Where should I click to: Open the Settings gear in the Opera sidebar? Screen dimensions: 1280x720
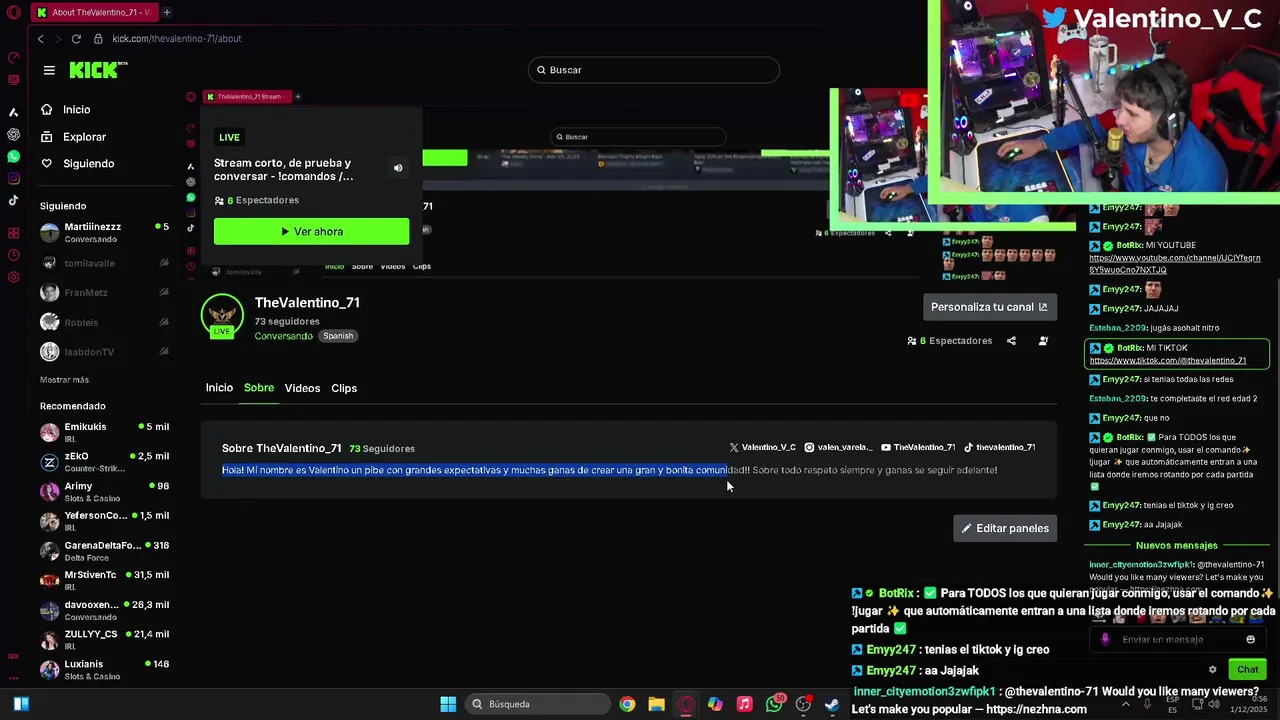point(13,277)
